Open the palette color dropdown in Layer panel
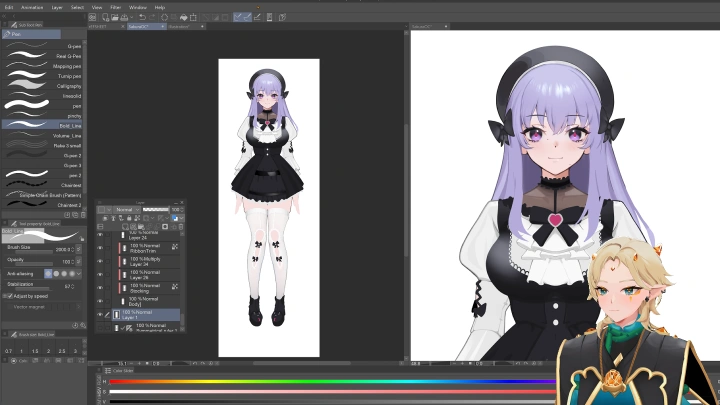The width and height of the screenshot is (720, 405). pyautogui.click(x=109, y=209)
